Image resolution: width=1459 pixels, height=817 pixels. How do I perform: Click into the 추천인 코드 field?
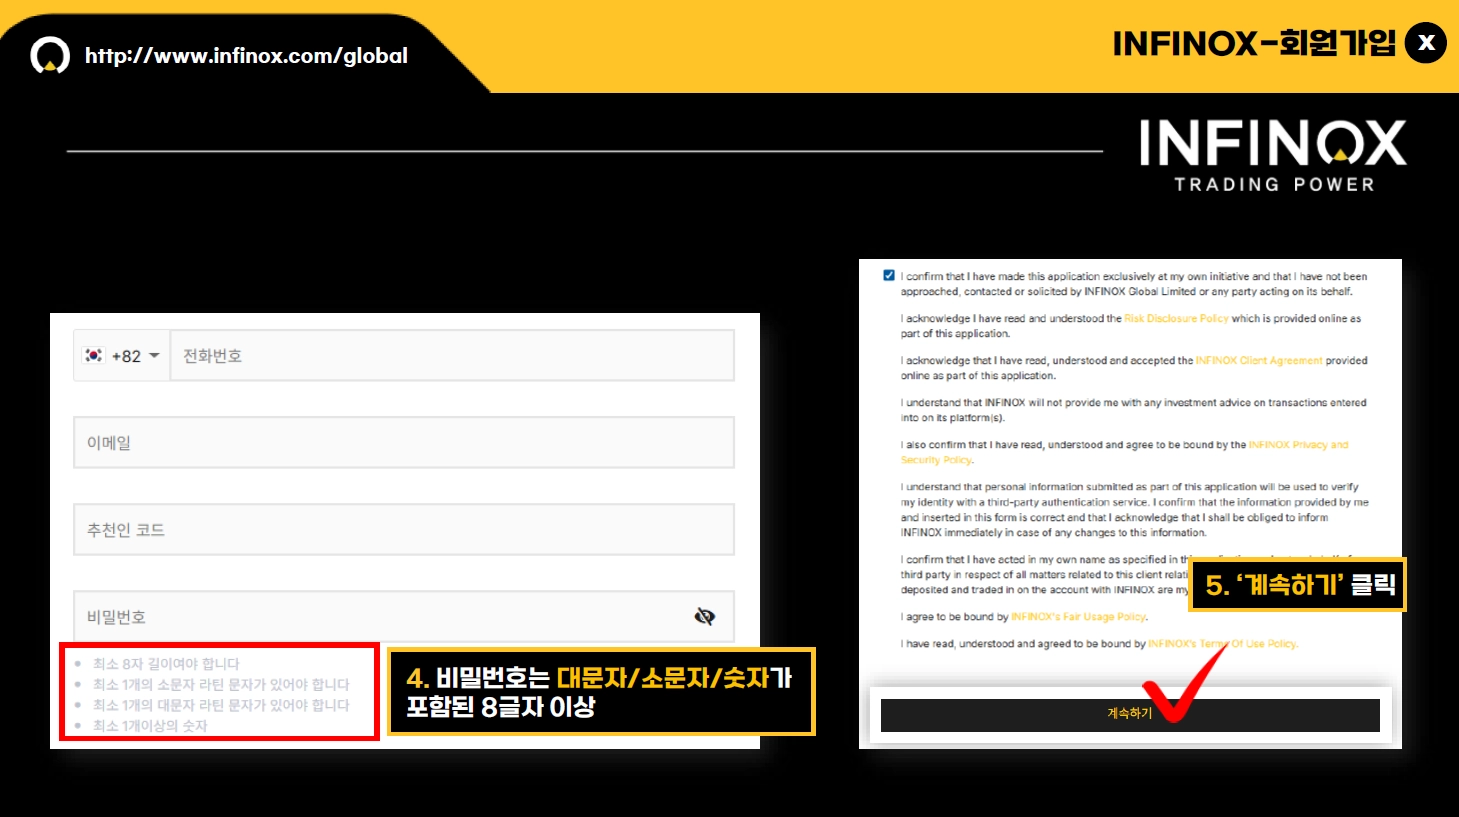(404, 529)
